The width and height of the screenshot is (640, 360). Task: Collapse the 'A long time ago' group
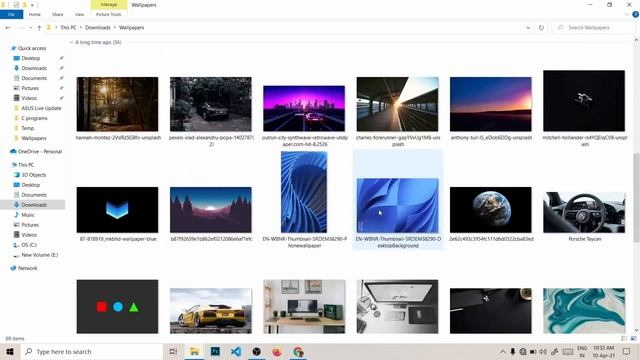pyautogui.click(x=71, y=42)
